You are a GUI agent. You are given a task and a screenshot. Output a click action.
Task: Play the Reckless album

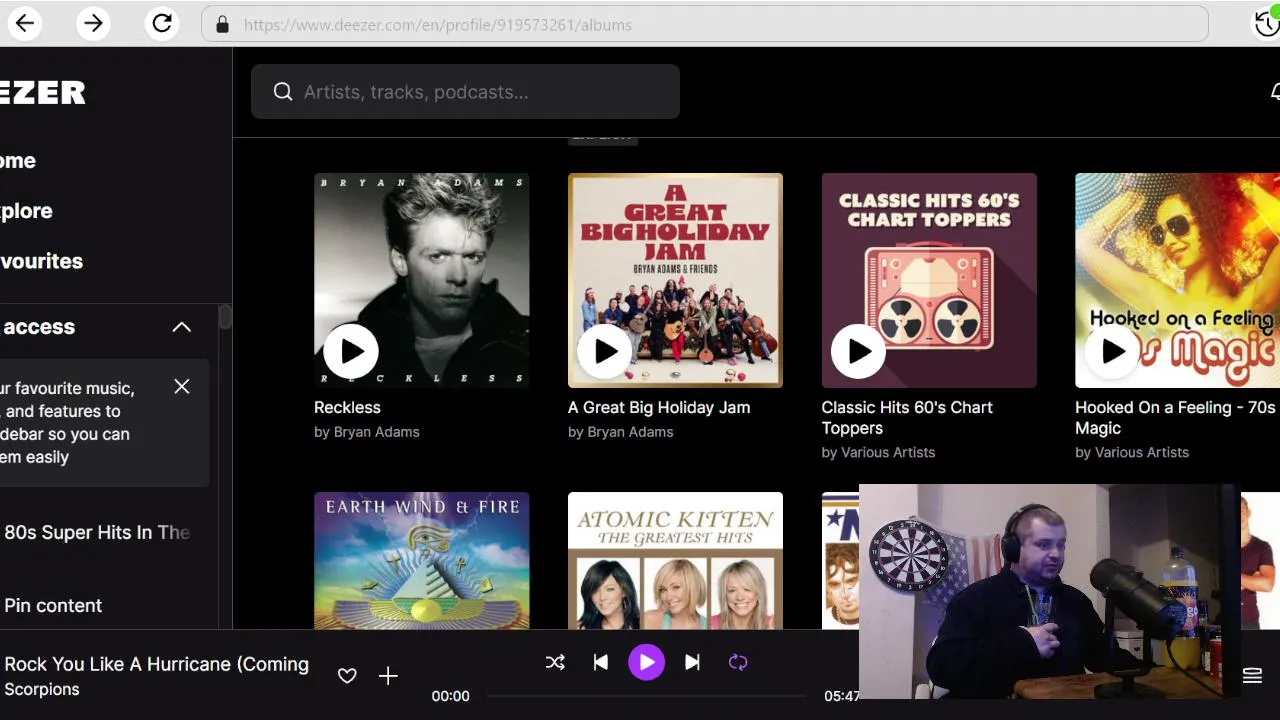click(x=351, y=351)
